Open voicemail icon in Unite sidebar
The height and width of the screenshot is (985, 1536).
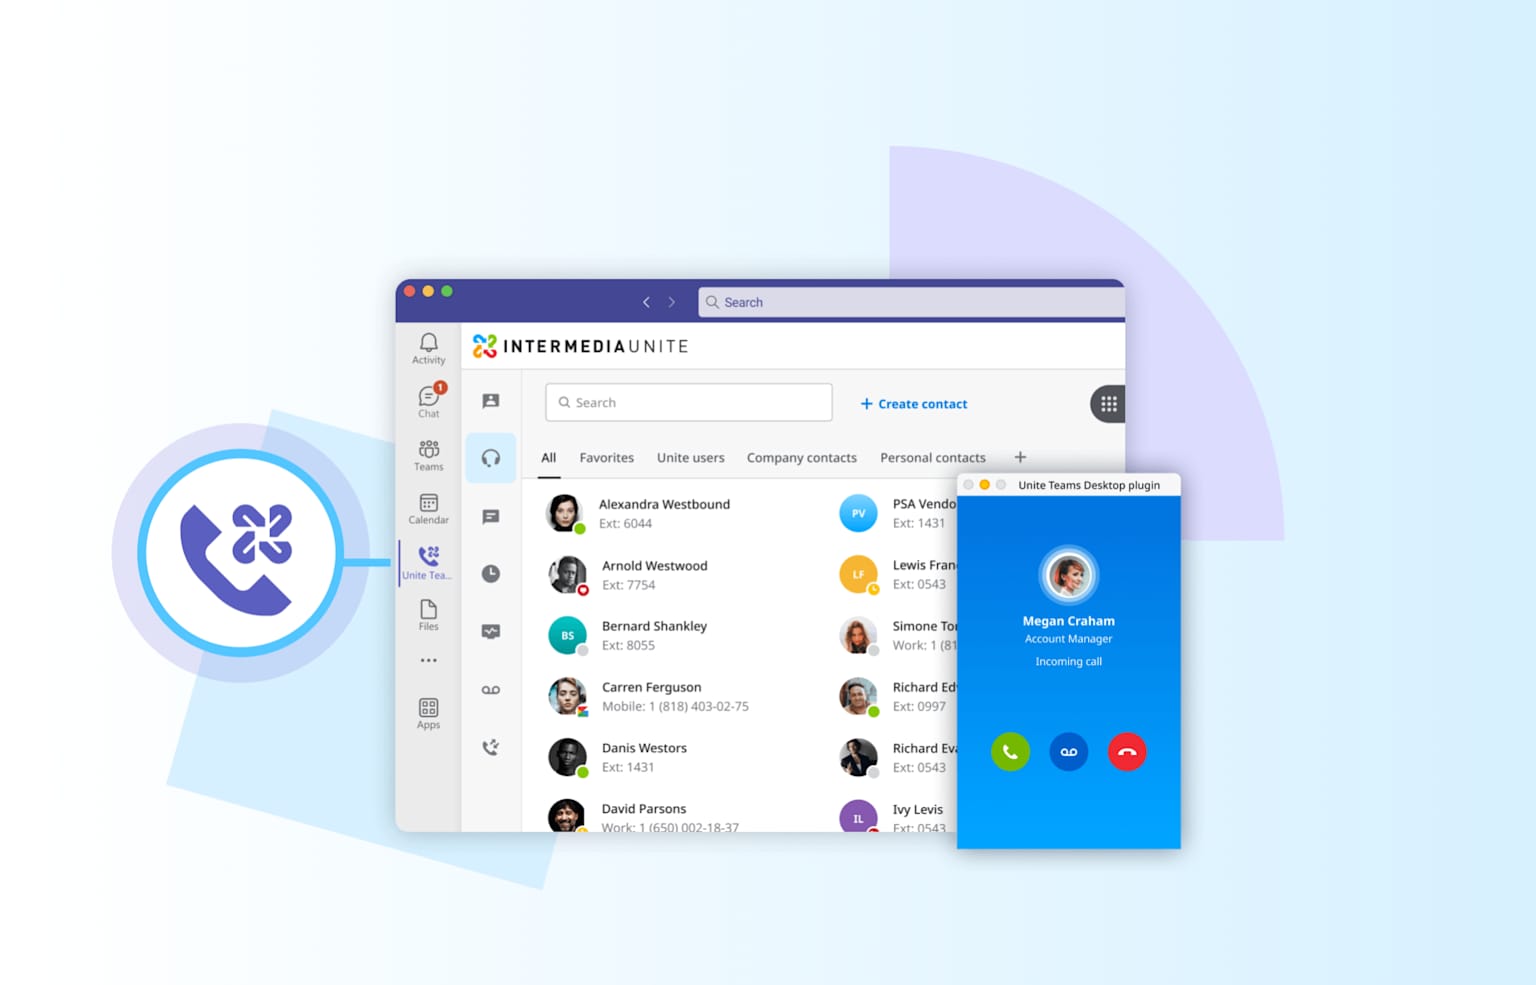(x=491, y=690)
